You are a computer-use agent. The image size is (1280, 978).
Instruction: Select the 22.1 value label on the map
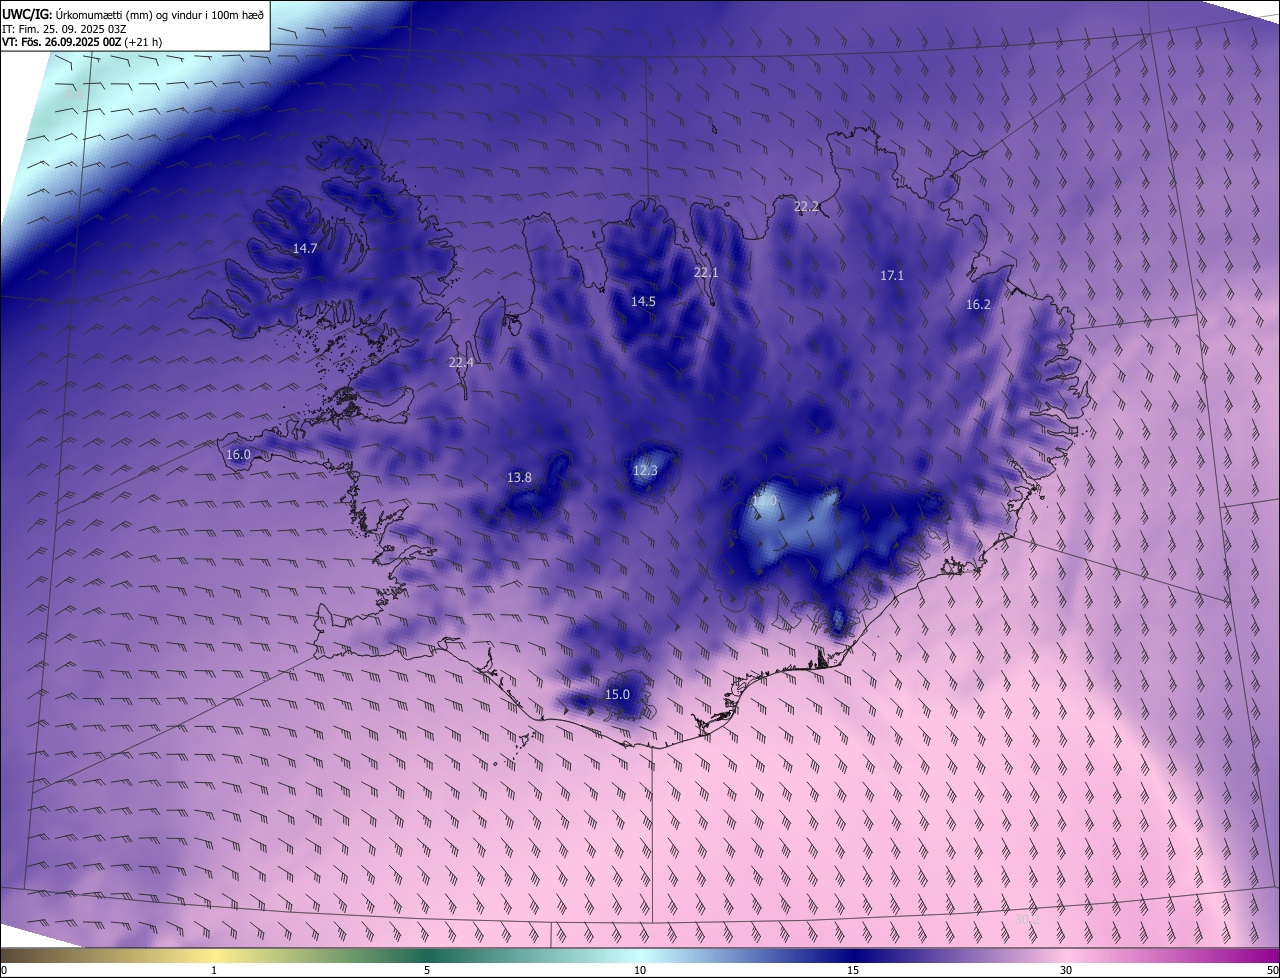coord(706,272)
